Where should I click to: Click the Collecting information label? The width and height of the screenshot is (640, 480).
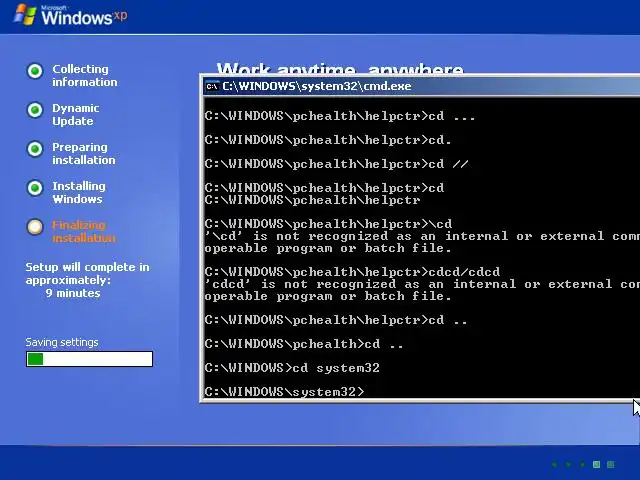coord(84,76)
